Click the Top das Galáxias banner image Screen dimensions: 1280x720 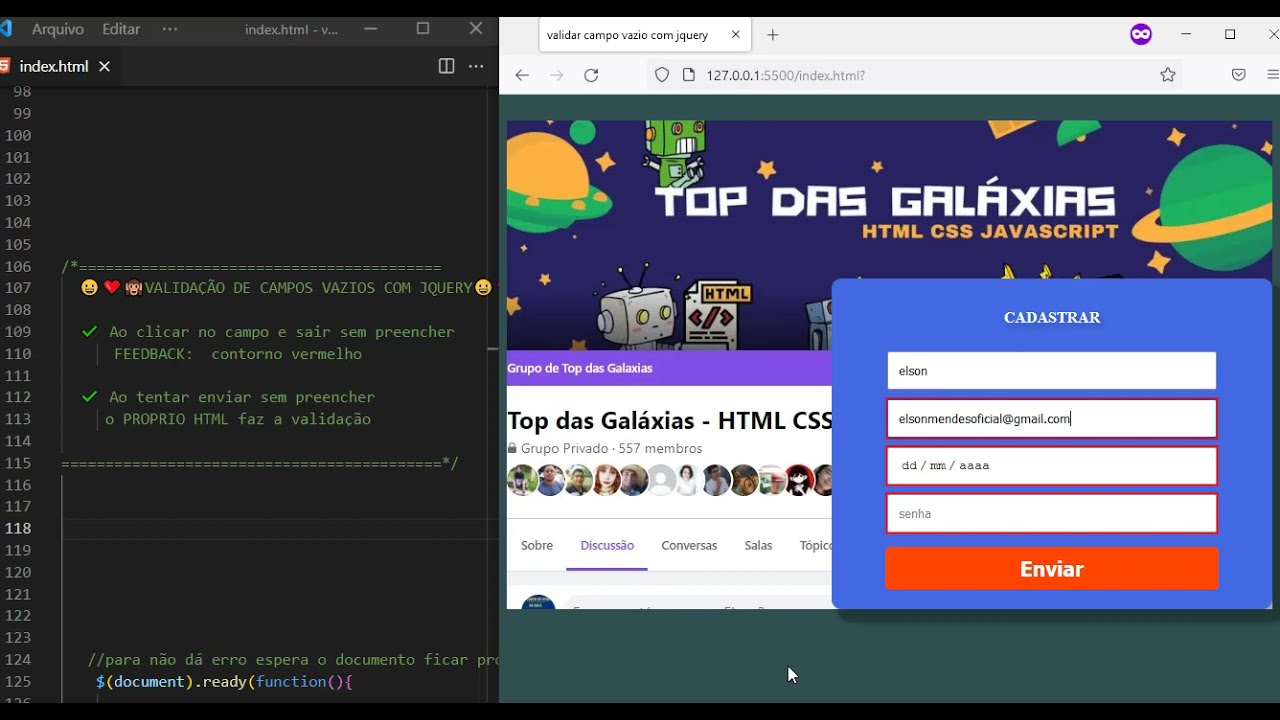[889, 200]
